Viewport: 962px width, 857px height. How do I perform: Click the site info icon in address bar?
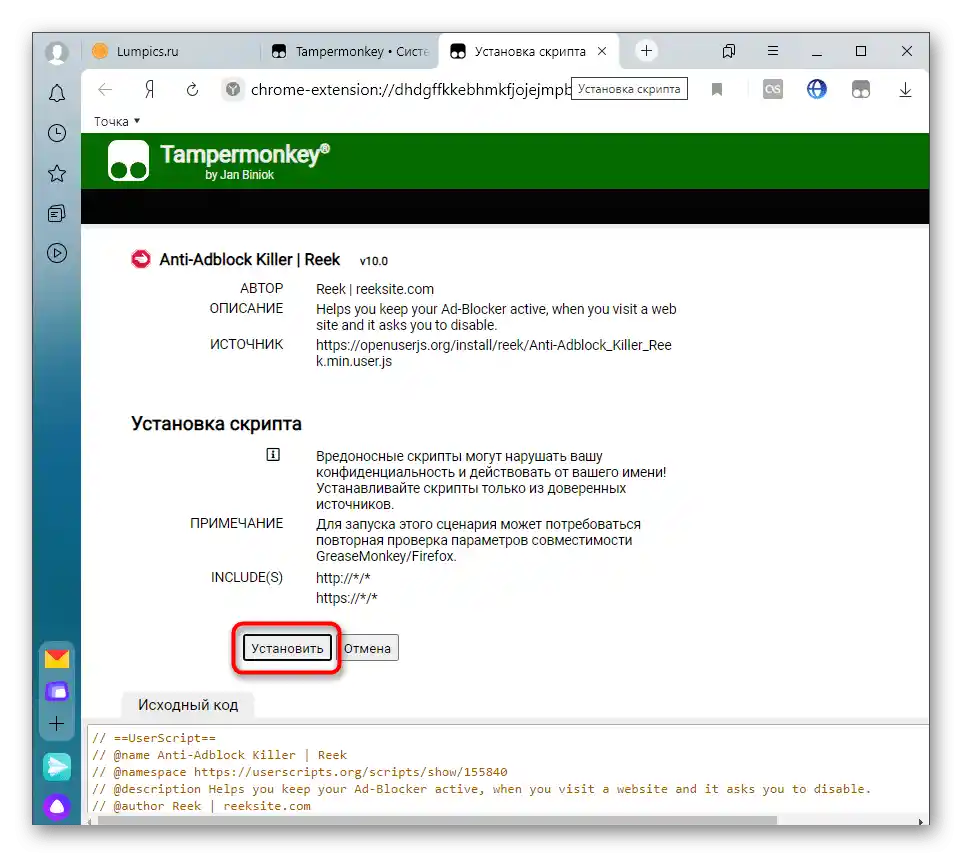click(x=233, y=90)
